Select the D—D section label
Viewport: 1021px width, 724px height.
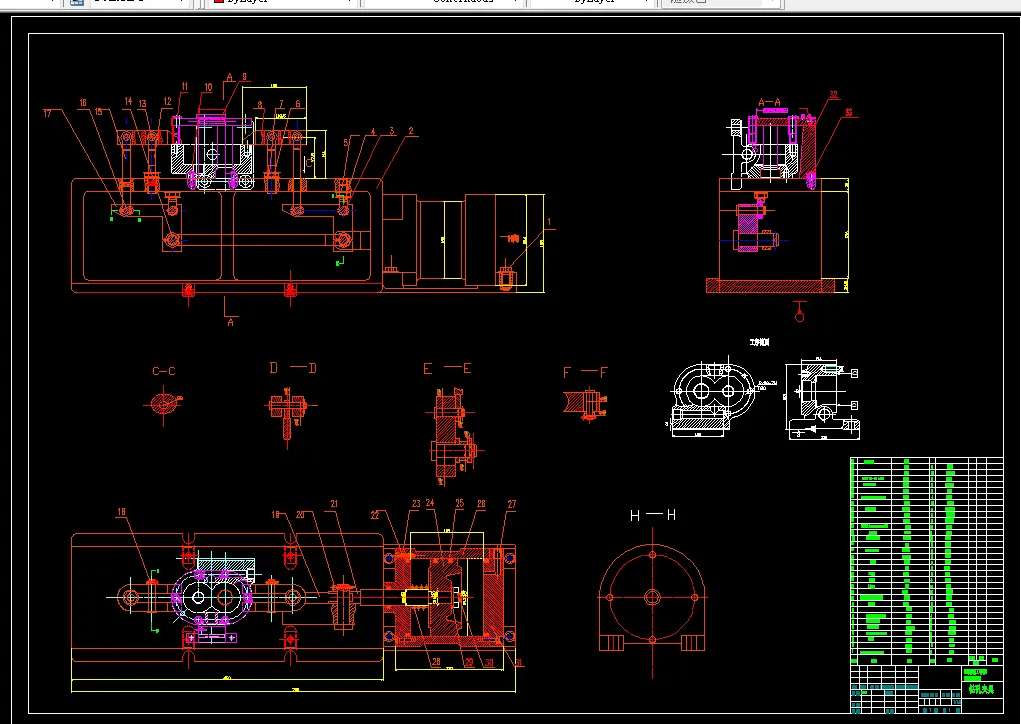293,368
